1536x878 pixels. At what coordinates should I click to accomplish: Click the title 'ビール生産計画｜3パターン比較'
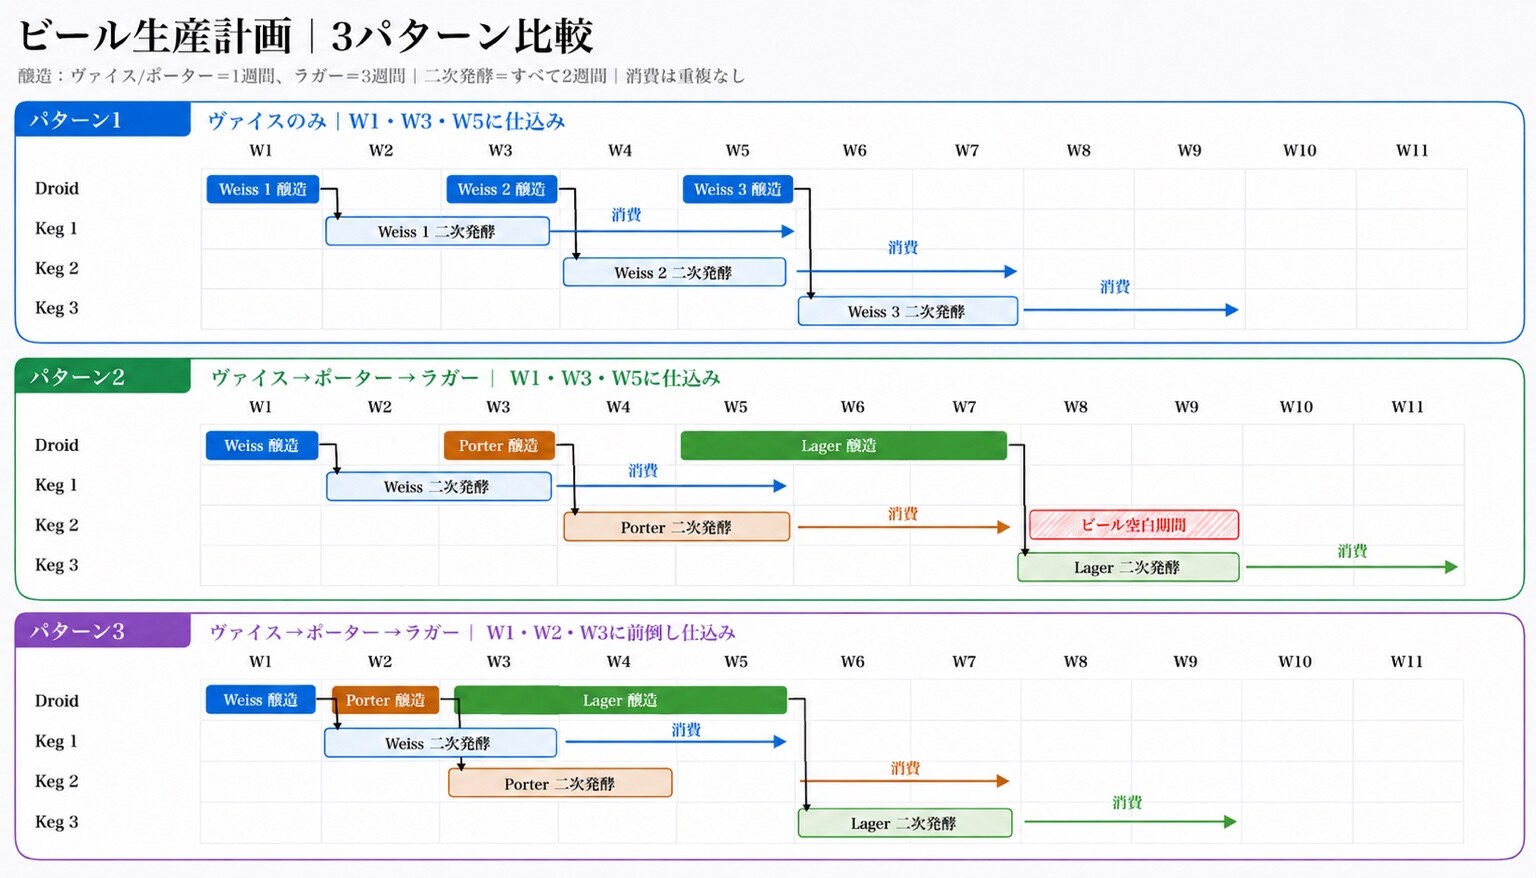coord(306,36)
